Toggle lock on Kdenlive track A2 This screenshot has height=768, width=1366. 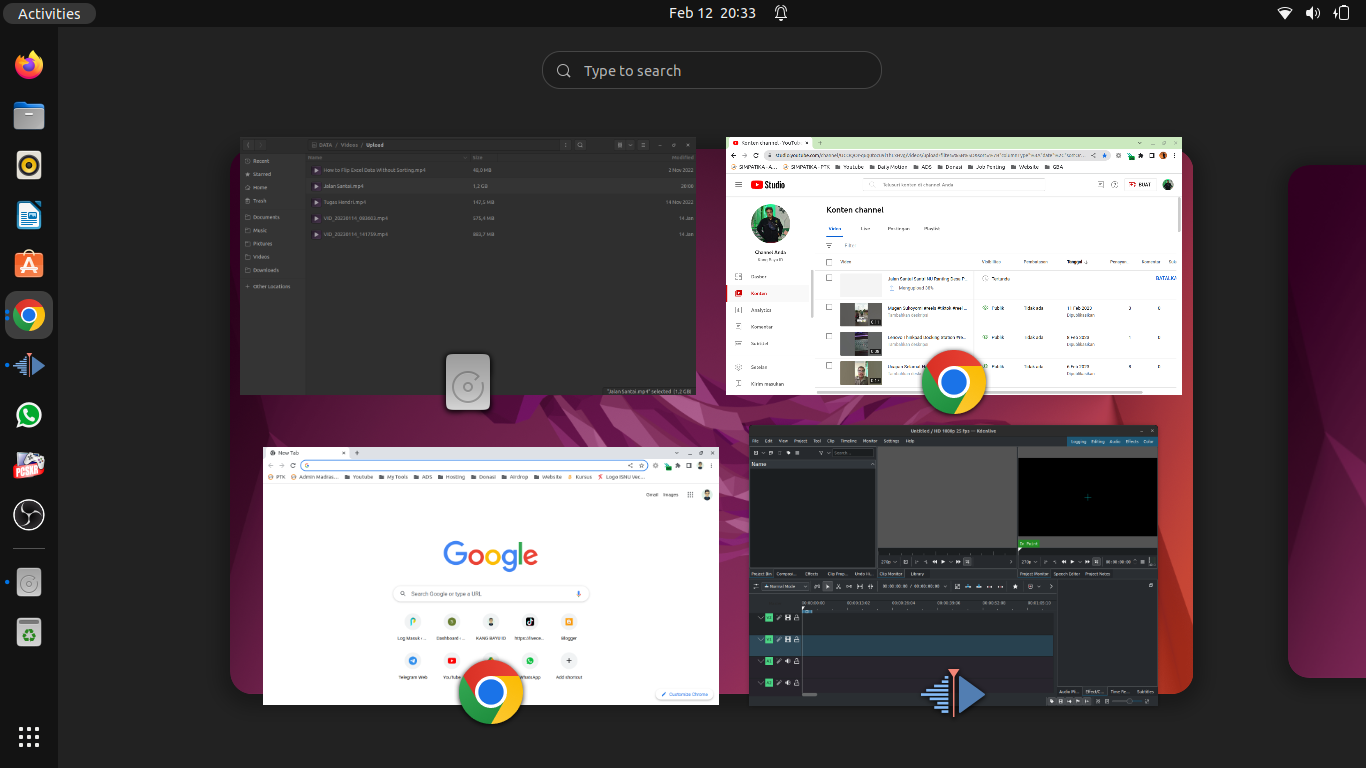(x=796, y=682)
